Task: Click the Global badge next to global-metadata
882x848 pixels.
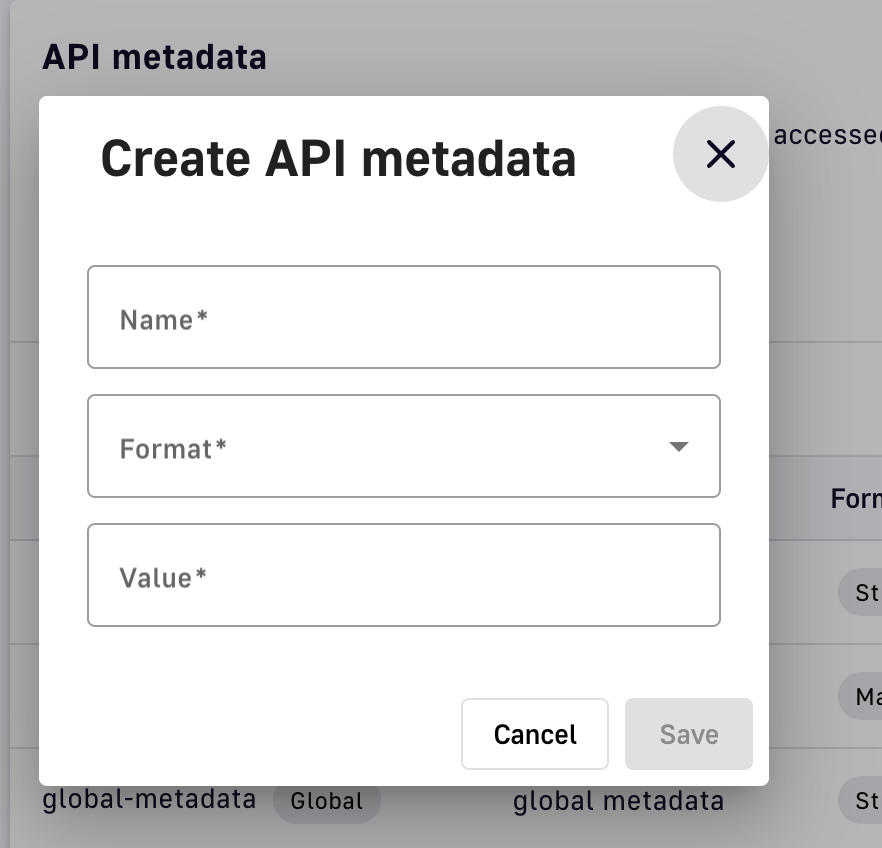Action: [327, 801]
